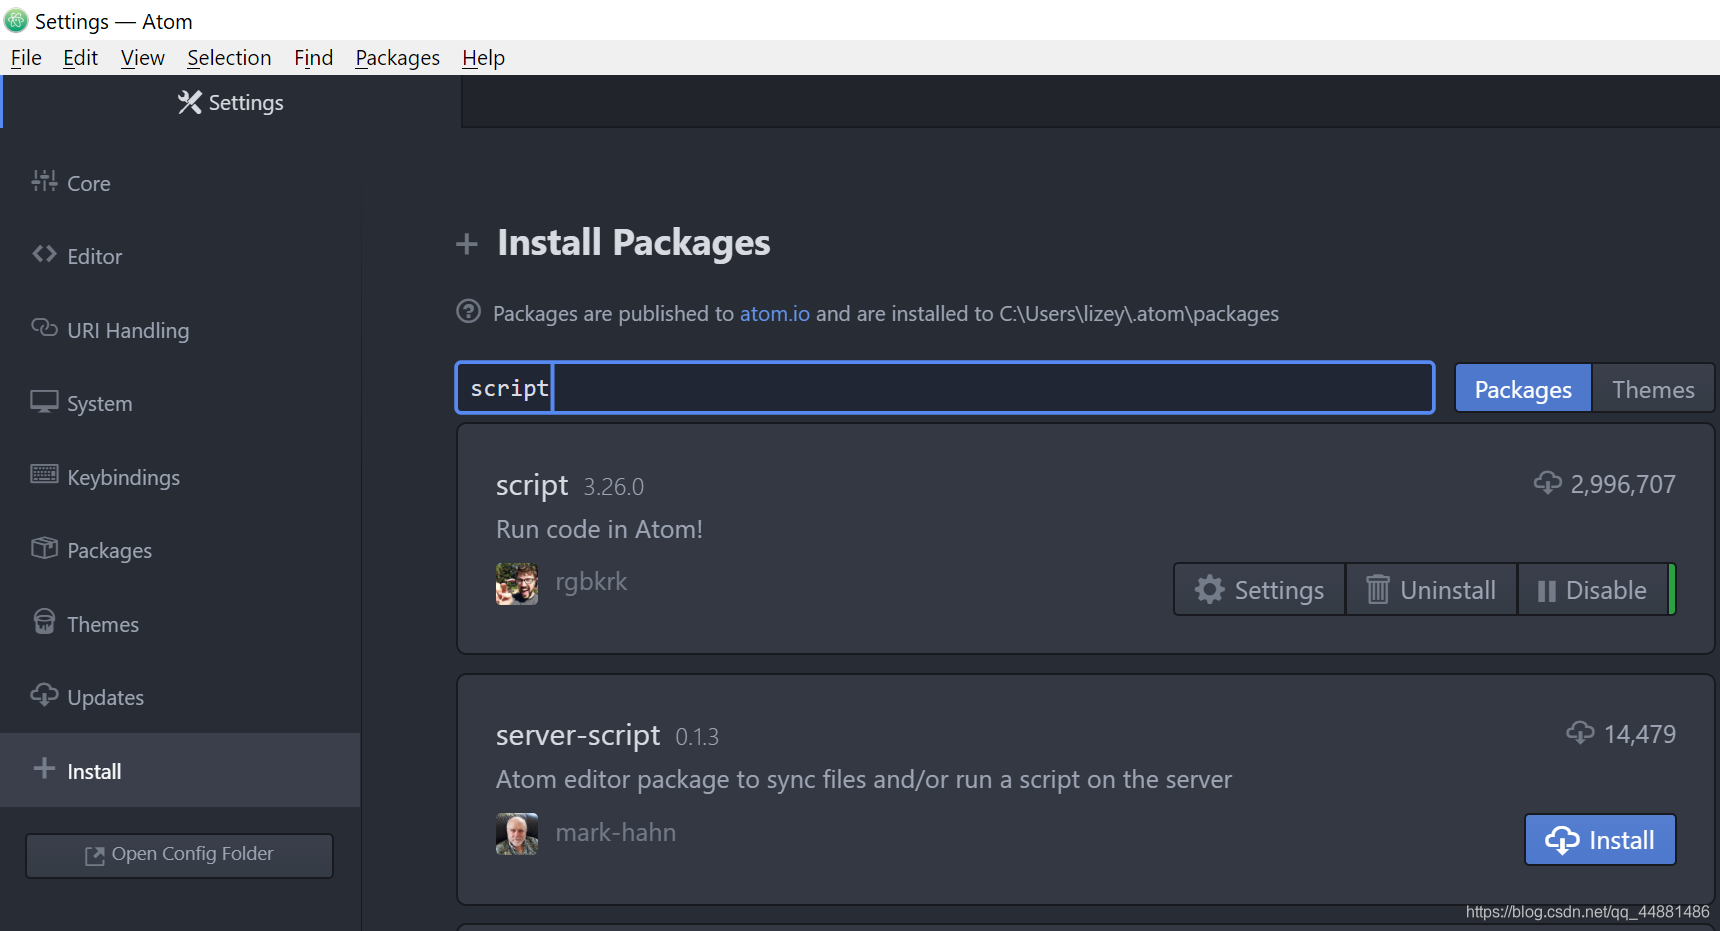This screenshot has height=931, width=1720.
Task: Click server-script download count 14,479
Action: pyautogui.click(x=1640, y=735)
